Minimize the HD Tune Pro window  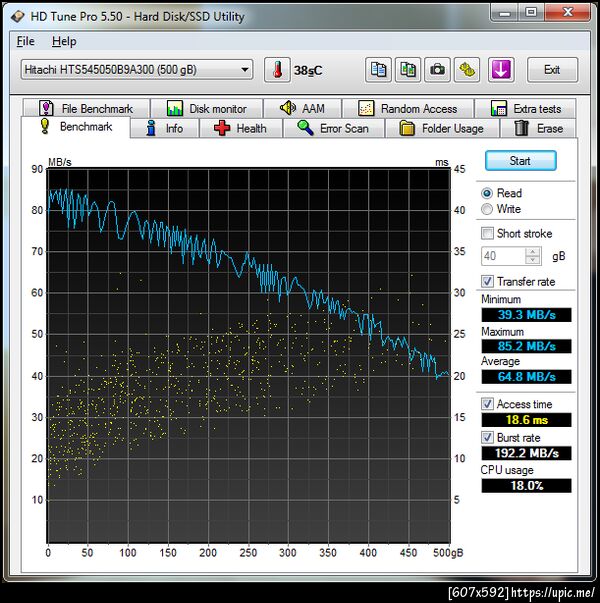[505, 13]
